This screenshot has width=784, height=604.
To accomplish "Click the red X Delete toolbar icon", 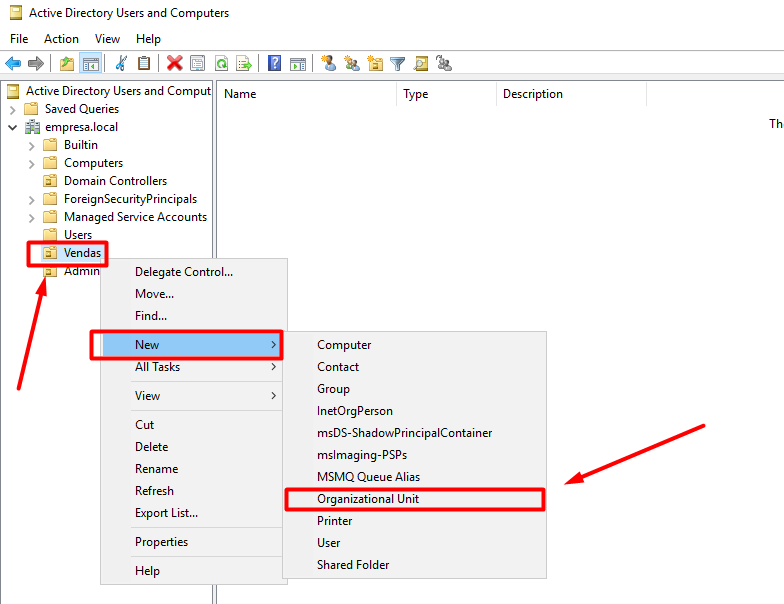I will click(x=174, y=63).
